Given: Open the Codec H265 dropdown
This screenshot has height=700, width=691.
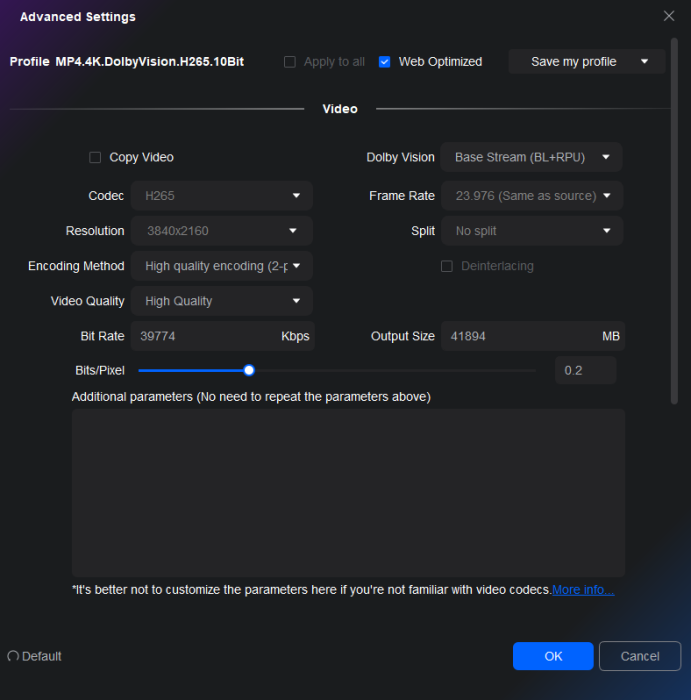Looking at the screenshot, I should (x=222, y=196).
